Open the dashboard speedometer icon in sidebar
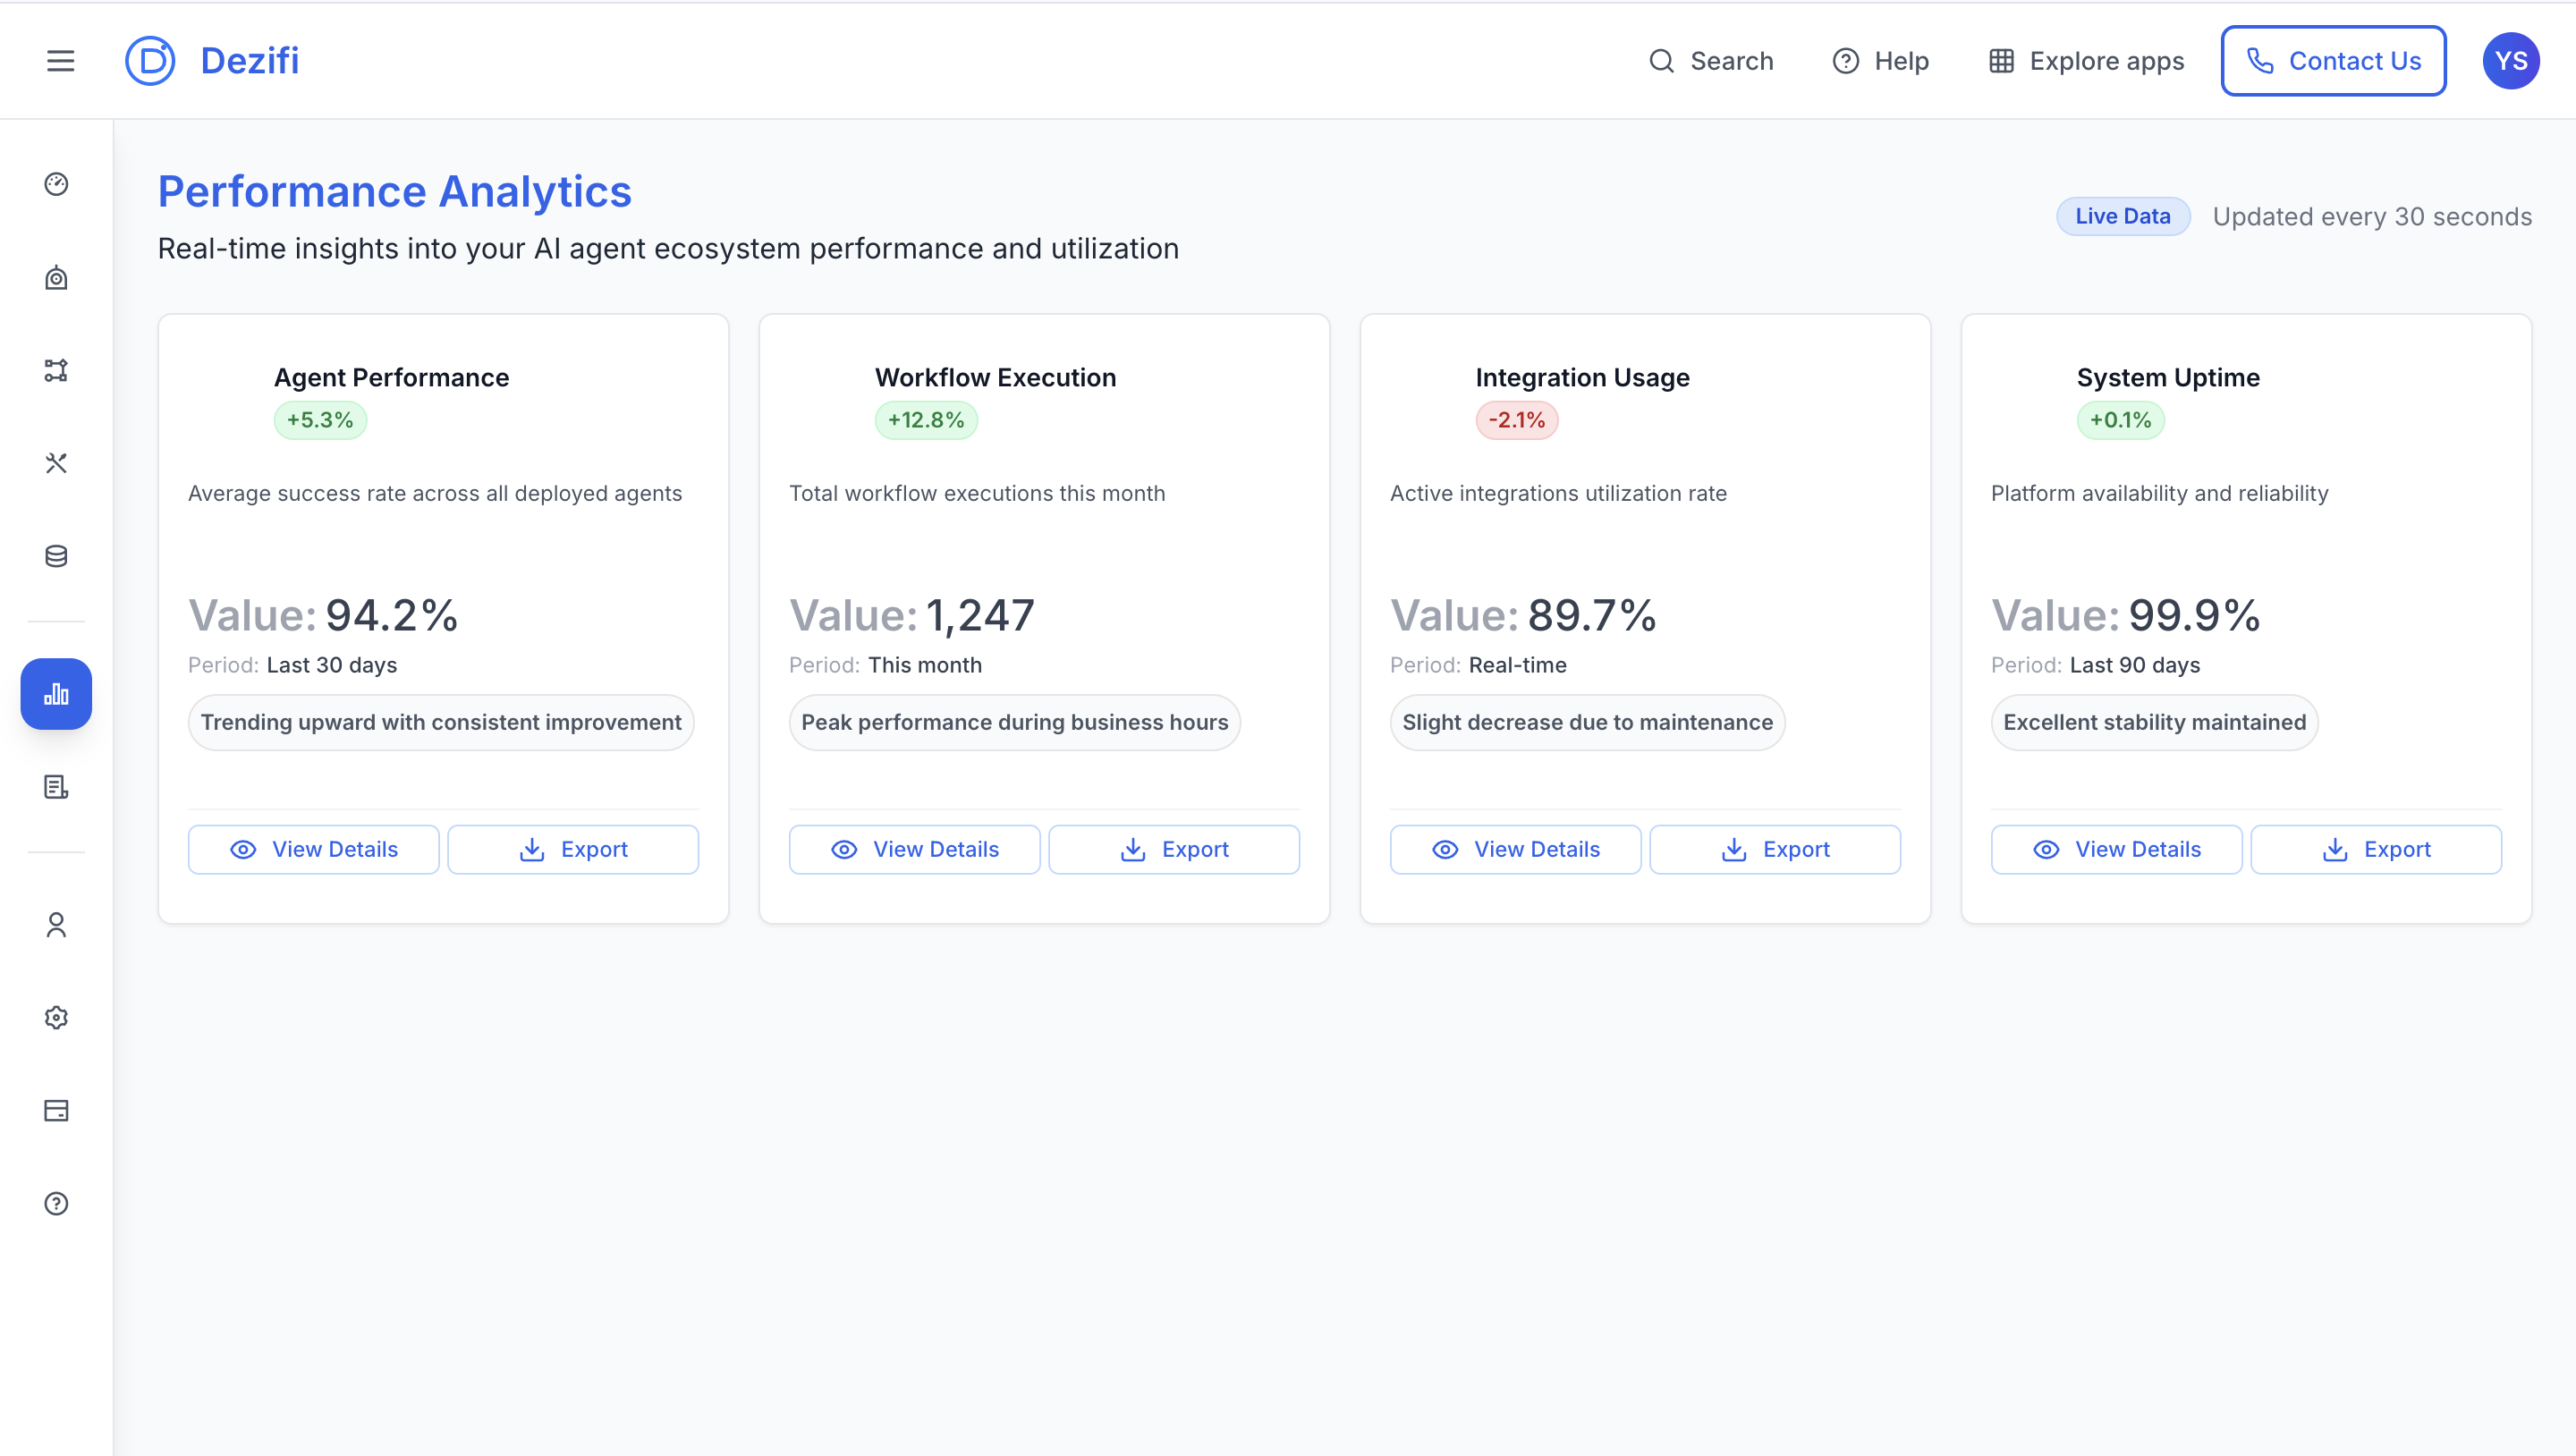This screenshot has width=2576, height=1456. pyautogui.click(x=56, y=184)
